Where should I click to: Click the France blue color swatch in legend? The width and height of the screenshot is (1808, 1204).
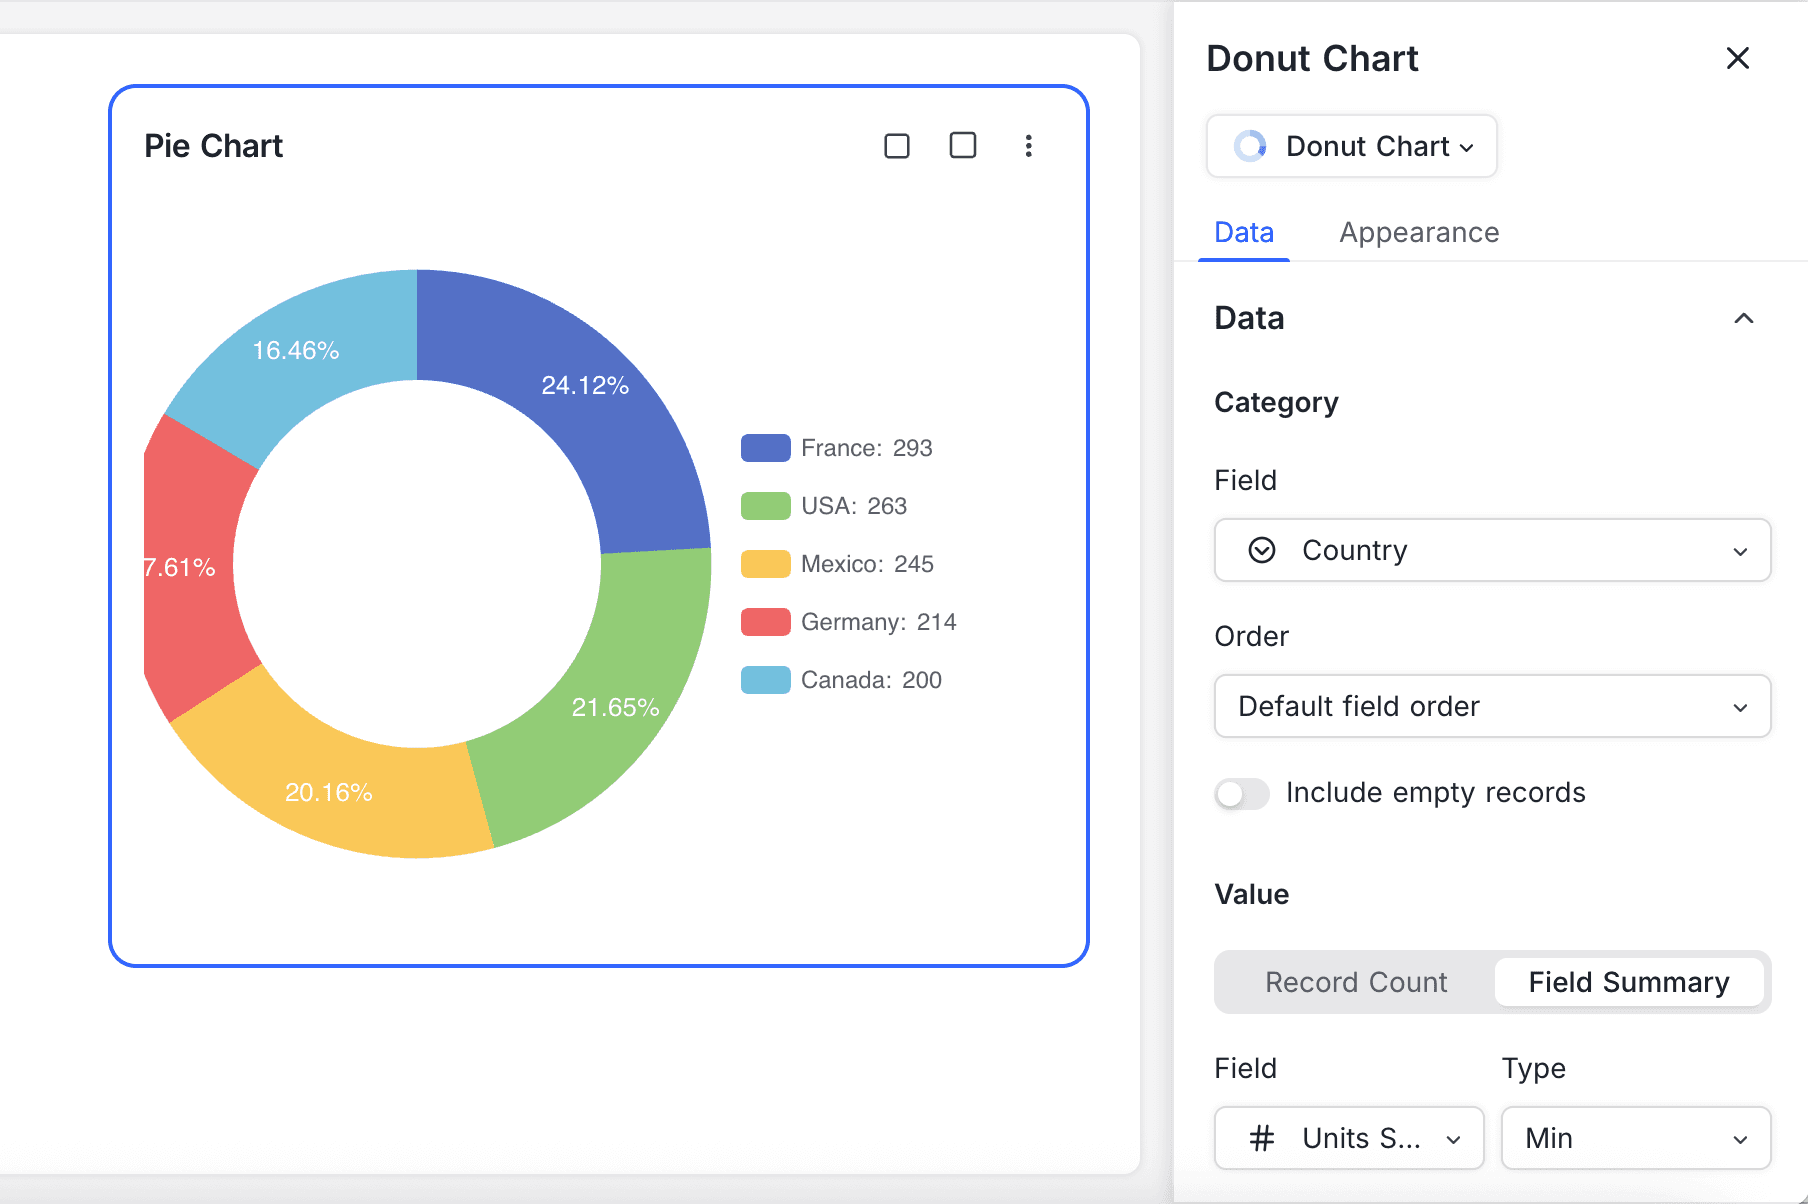click(765, 447)
